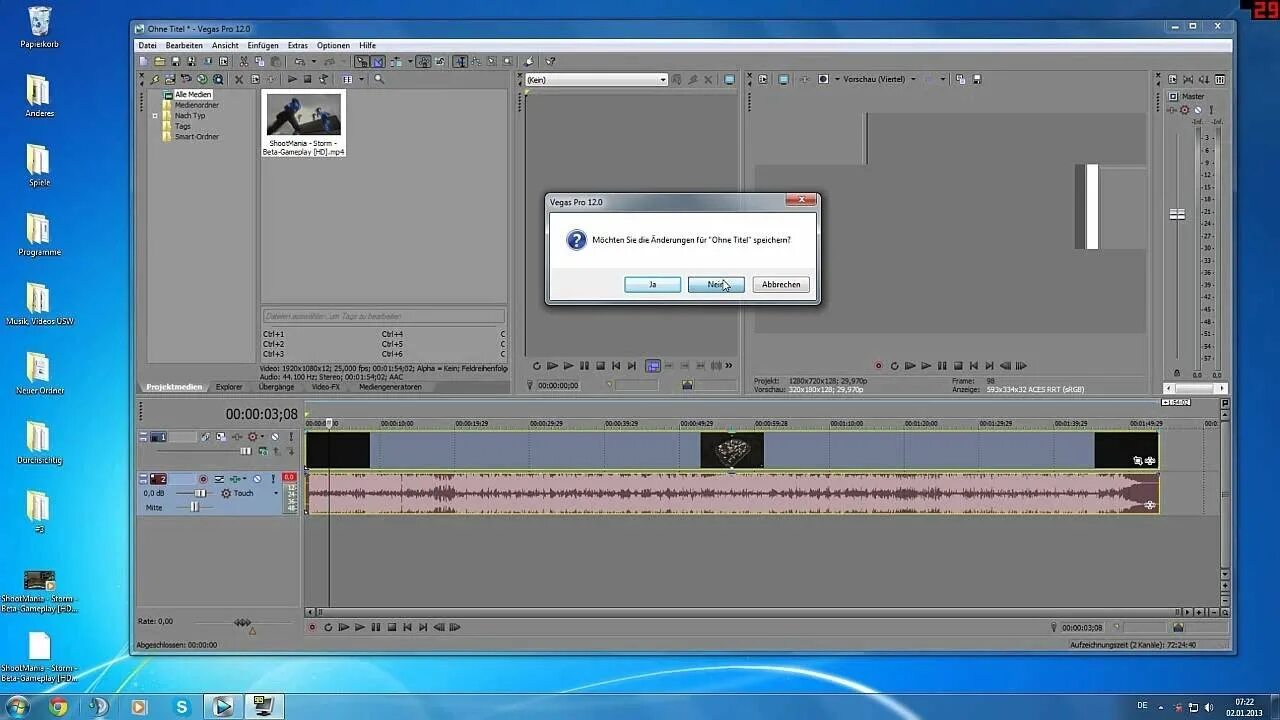The width and height of the screenshot is (1280, 720).
Task: Click the Windows Start button
Action: 18,707
